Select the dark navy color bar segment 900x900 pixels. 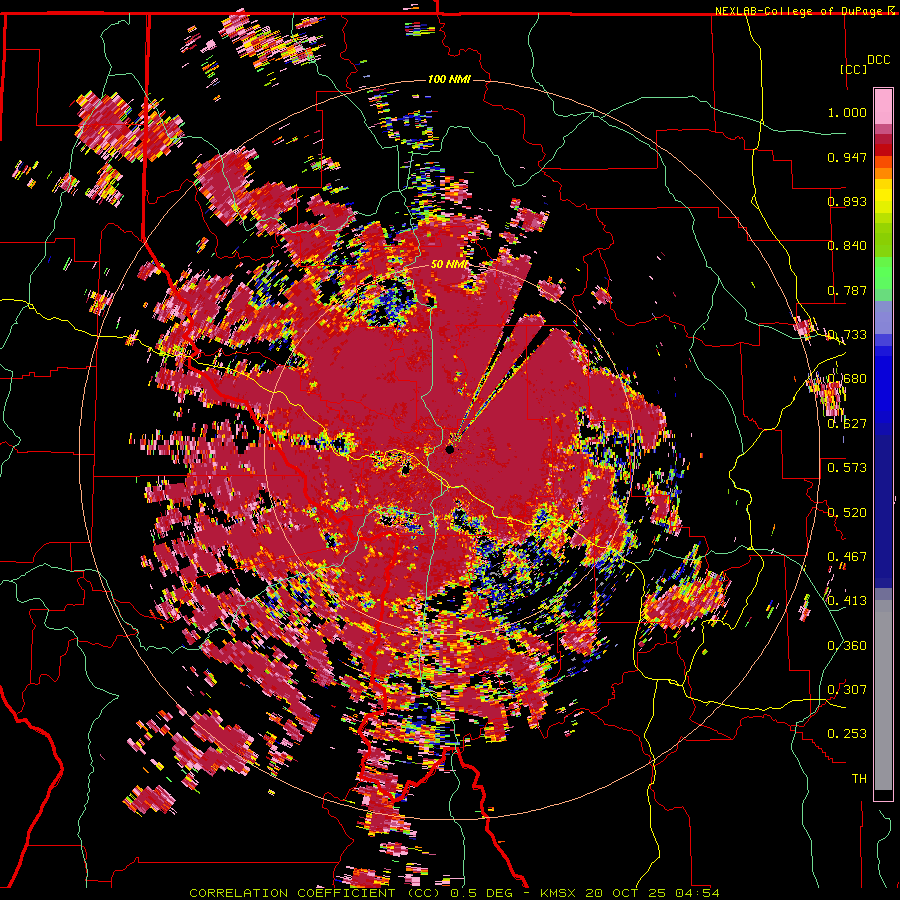point(883,511)
